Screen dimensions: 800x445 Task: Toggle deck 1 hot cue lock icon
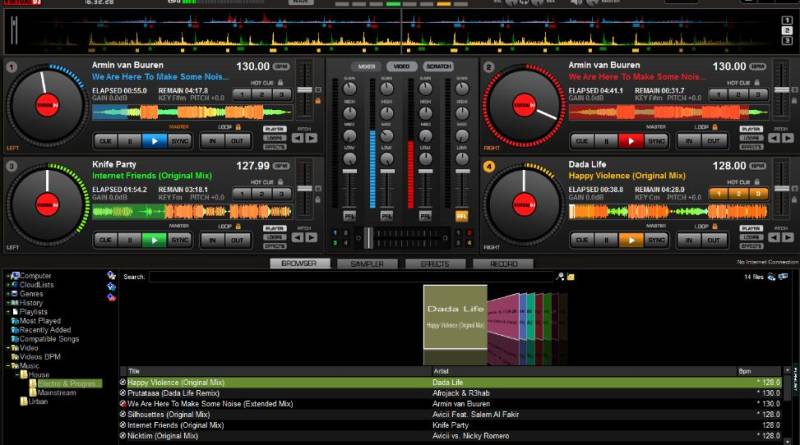pyautogui.click(x=280, y=82)
